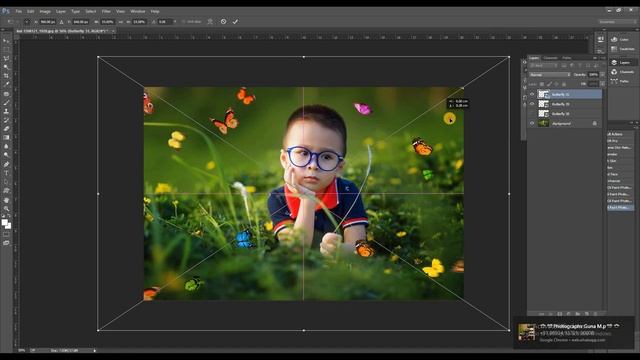
Task: Switch to Channels tab in Layers panel
Action: coord(550,58)
